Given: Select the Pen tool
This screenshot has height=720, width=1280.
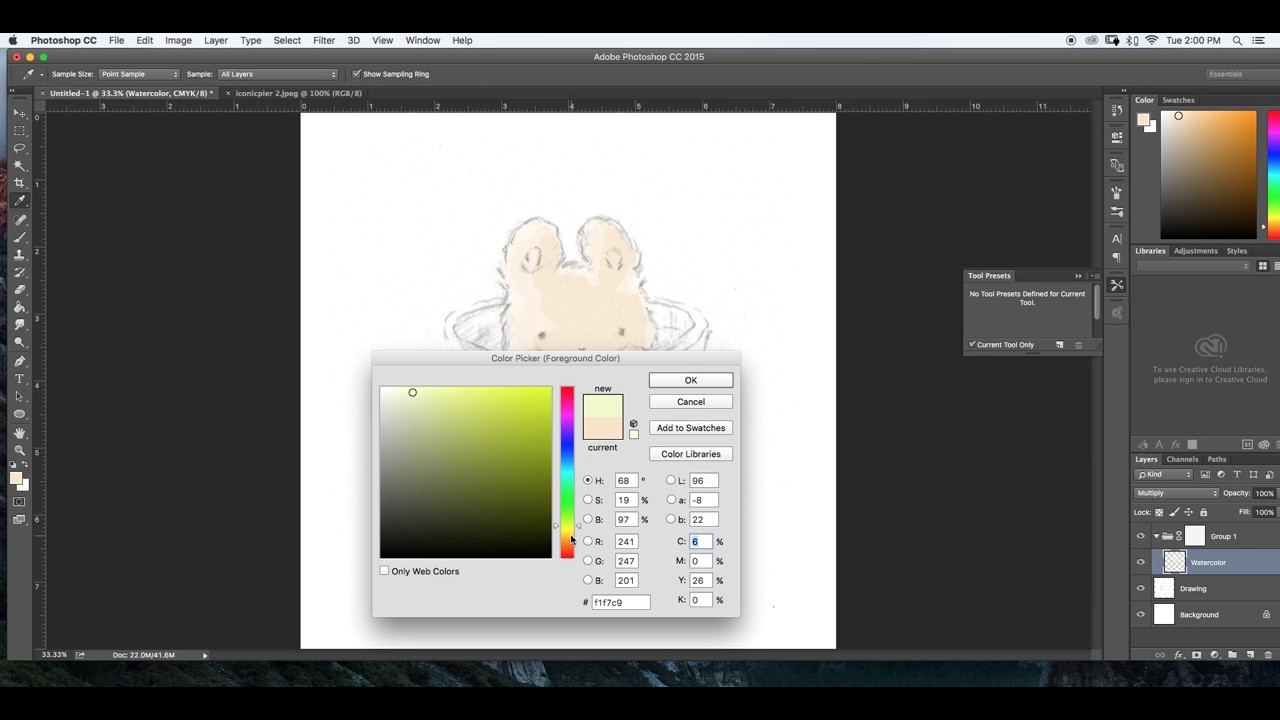Looking at the screenshot, I should 19,362.
